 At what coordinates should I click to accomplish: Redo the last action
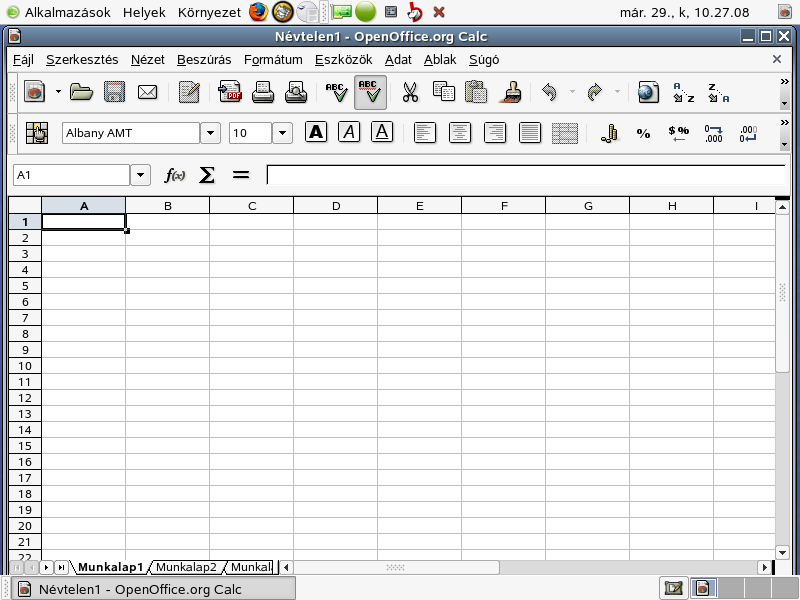coord(595,92)
